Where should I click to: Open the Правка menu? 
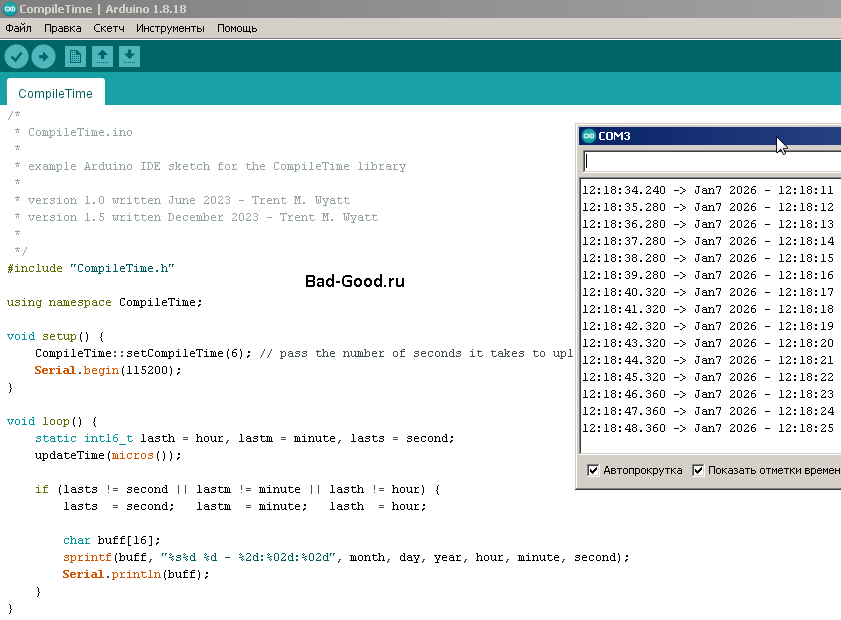(63, 28)
